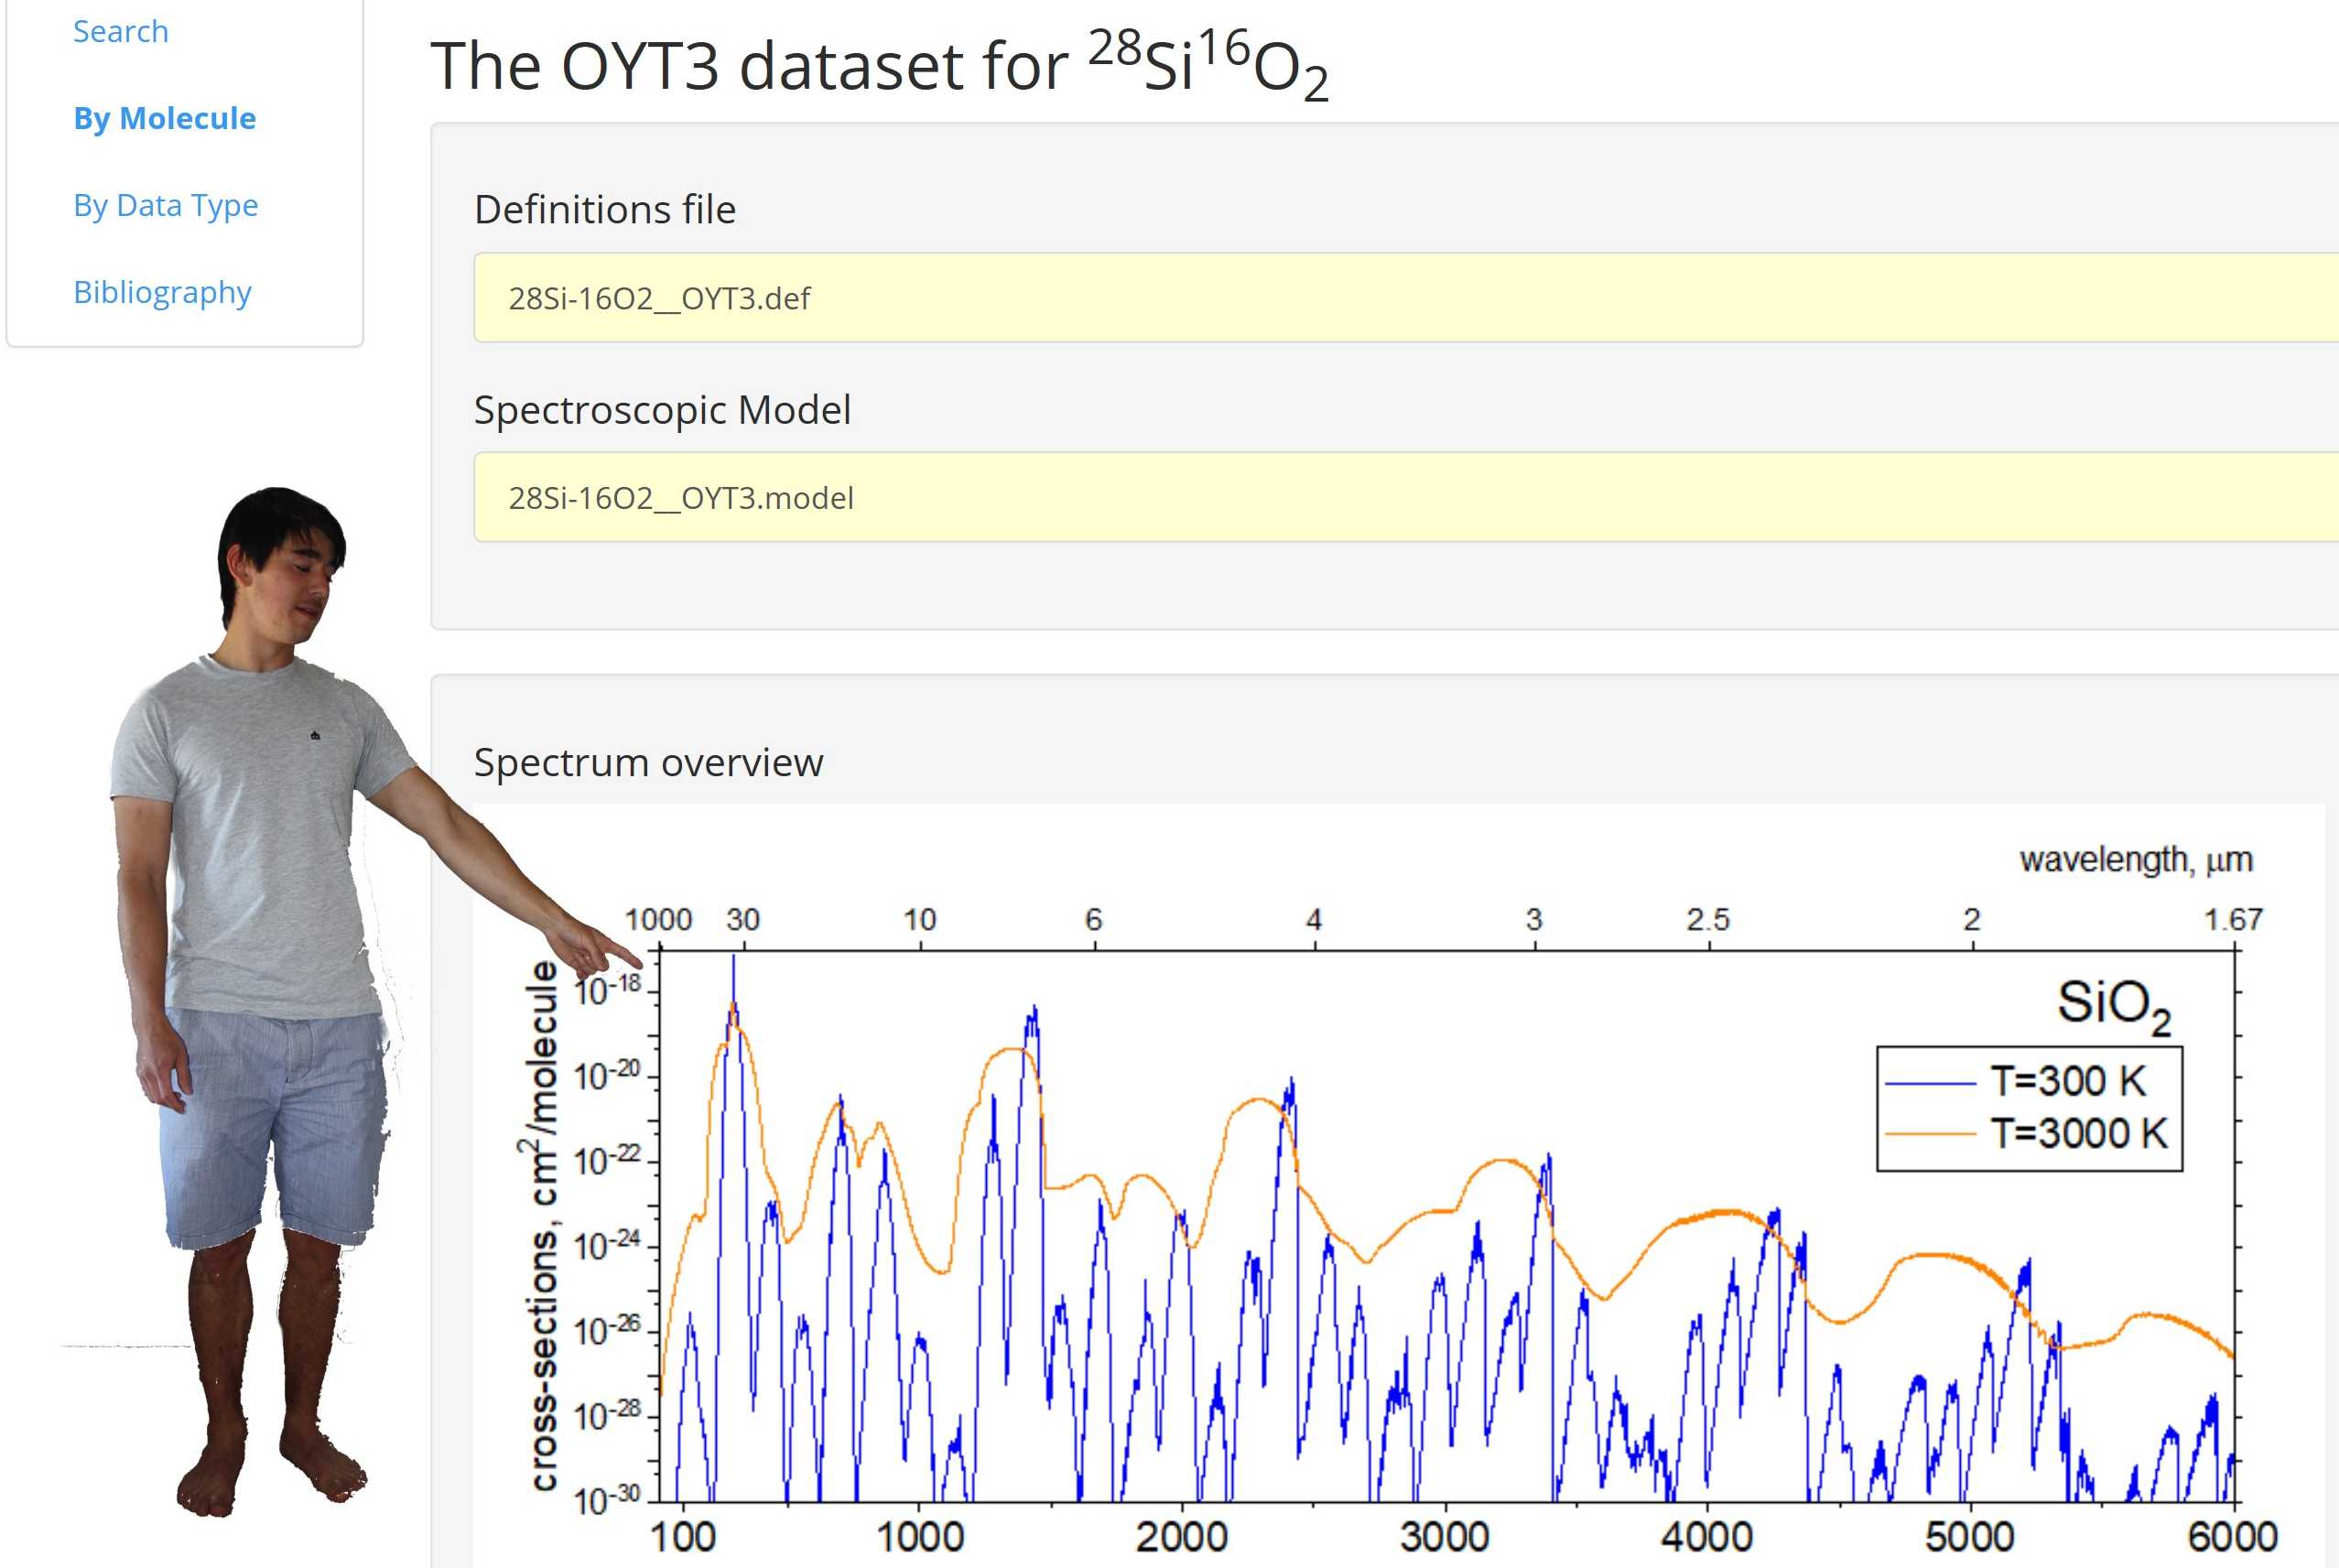Open the Bibliography link

(162, 292)
